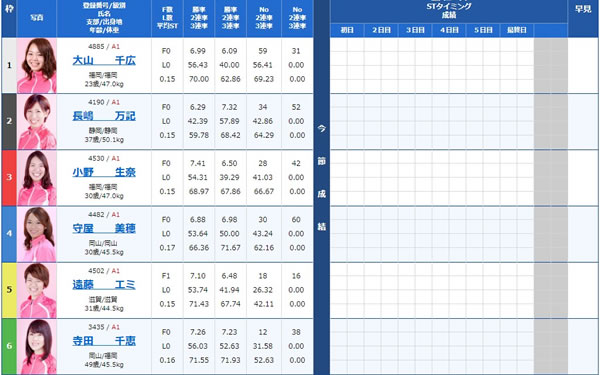The image size is (600, 375).
Task: Click the 31歳/44.5kg text
Action: coord(104,308)
